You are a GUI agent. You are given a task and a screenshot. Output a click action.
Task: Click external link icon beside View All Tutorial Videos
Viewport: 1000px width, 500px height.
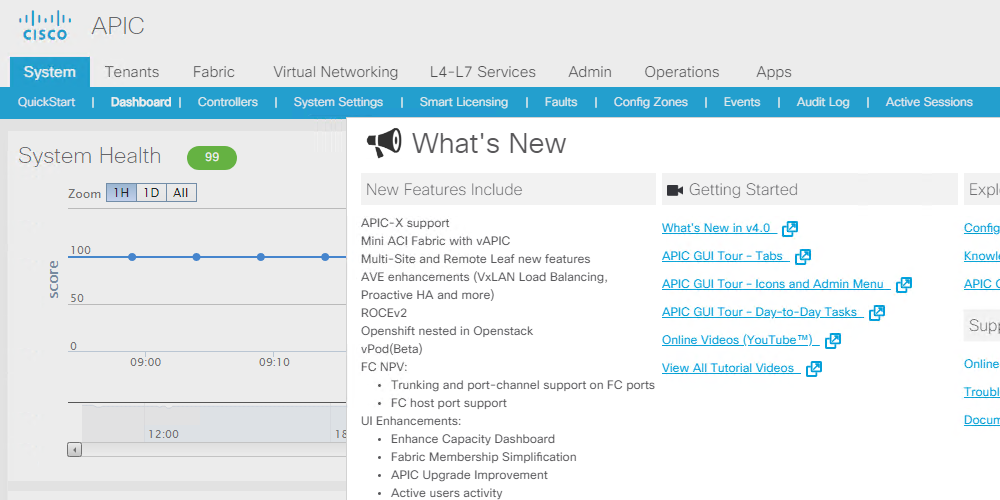click(x=814, y=369)
